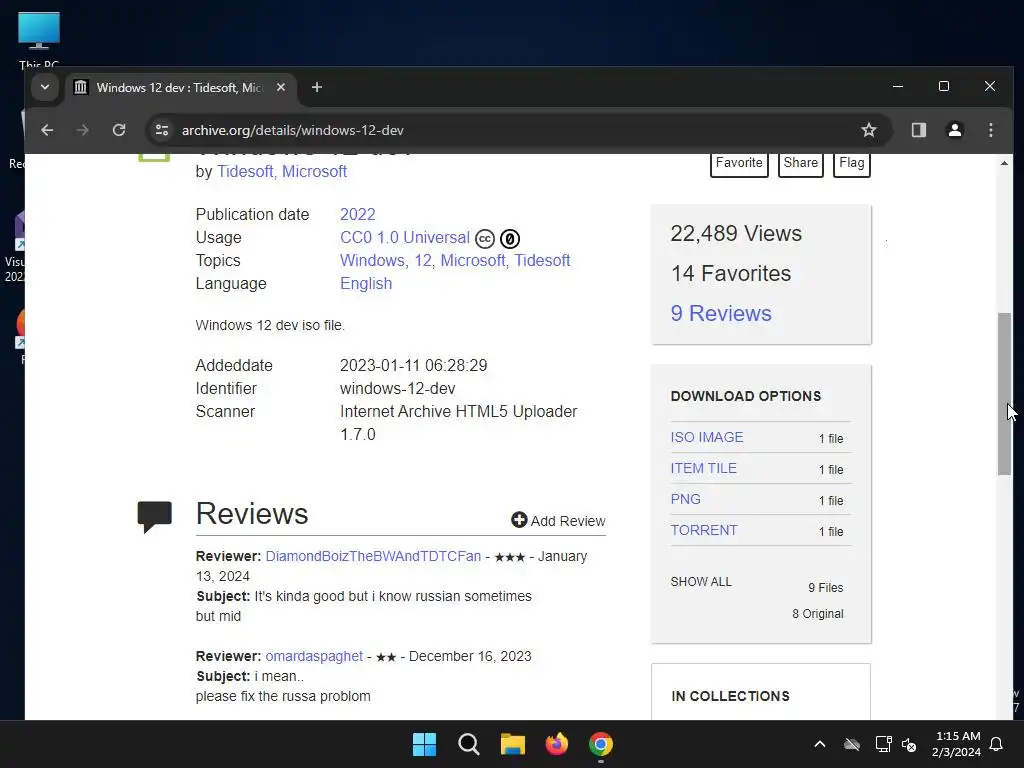Click the page vertical scrollbar thumb
1024x768 pixels.
(1004, 394)
